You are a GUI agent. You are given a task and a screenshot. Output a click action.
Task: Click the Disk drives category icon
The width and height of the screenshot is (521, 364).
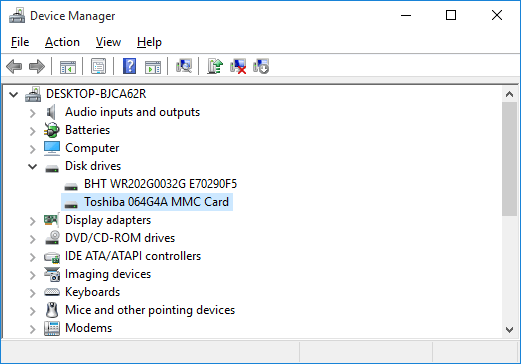point(52,168)
